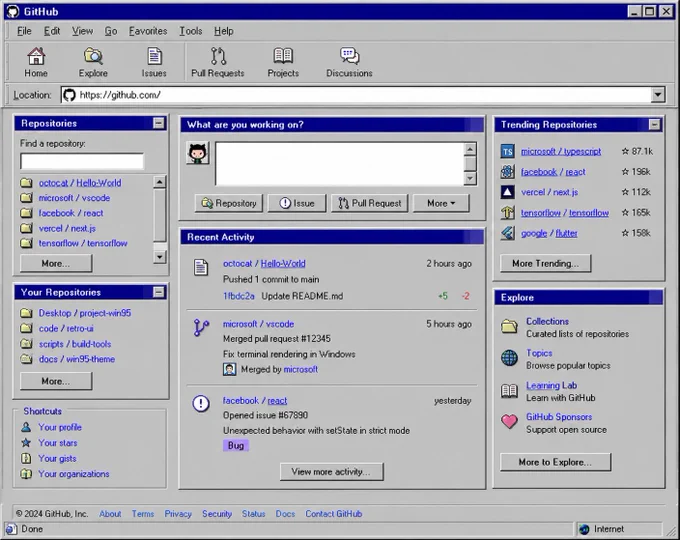Viewport: 680px width, 540px height.
Task: Click the small avatar next to Merged by
Action: [x=229, y=370]
